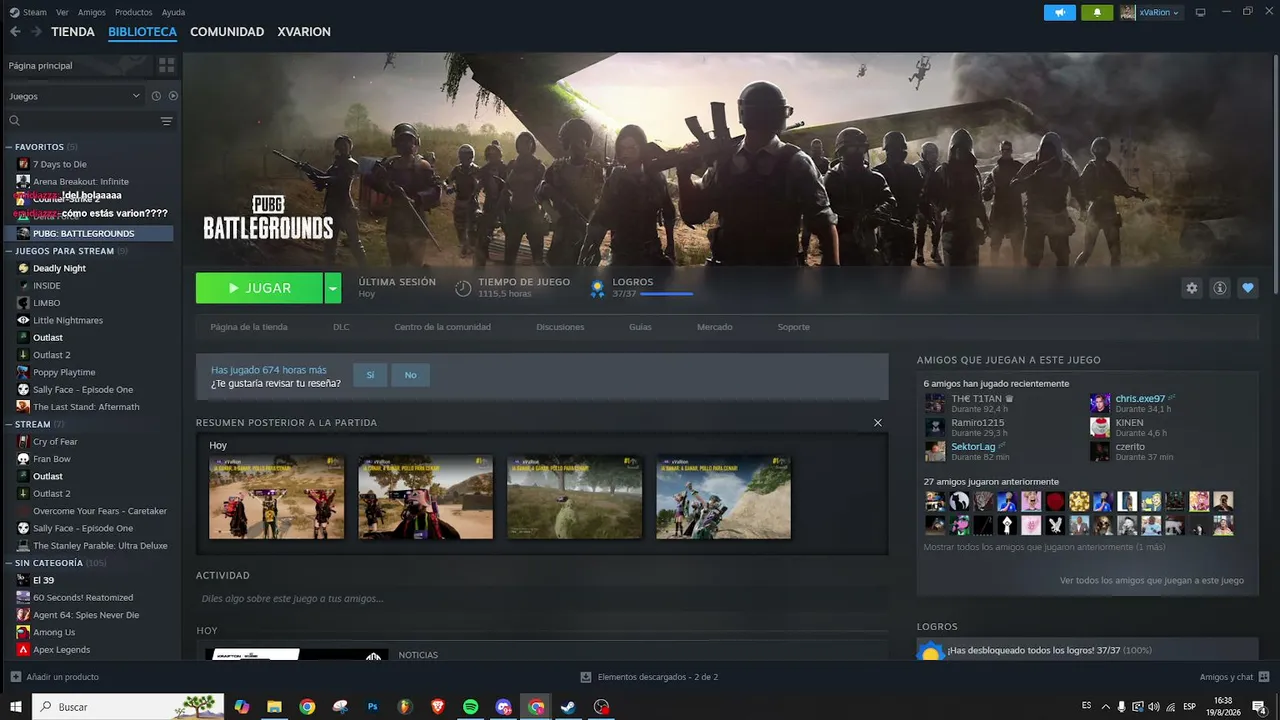Open Windows Start menu
Image resolution: width=1280 pixels, height=720 pixels.
[16, 707]
